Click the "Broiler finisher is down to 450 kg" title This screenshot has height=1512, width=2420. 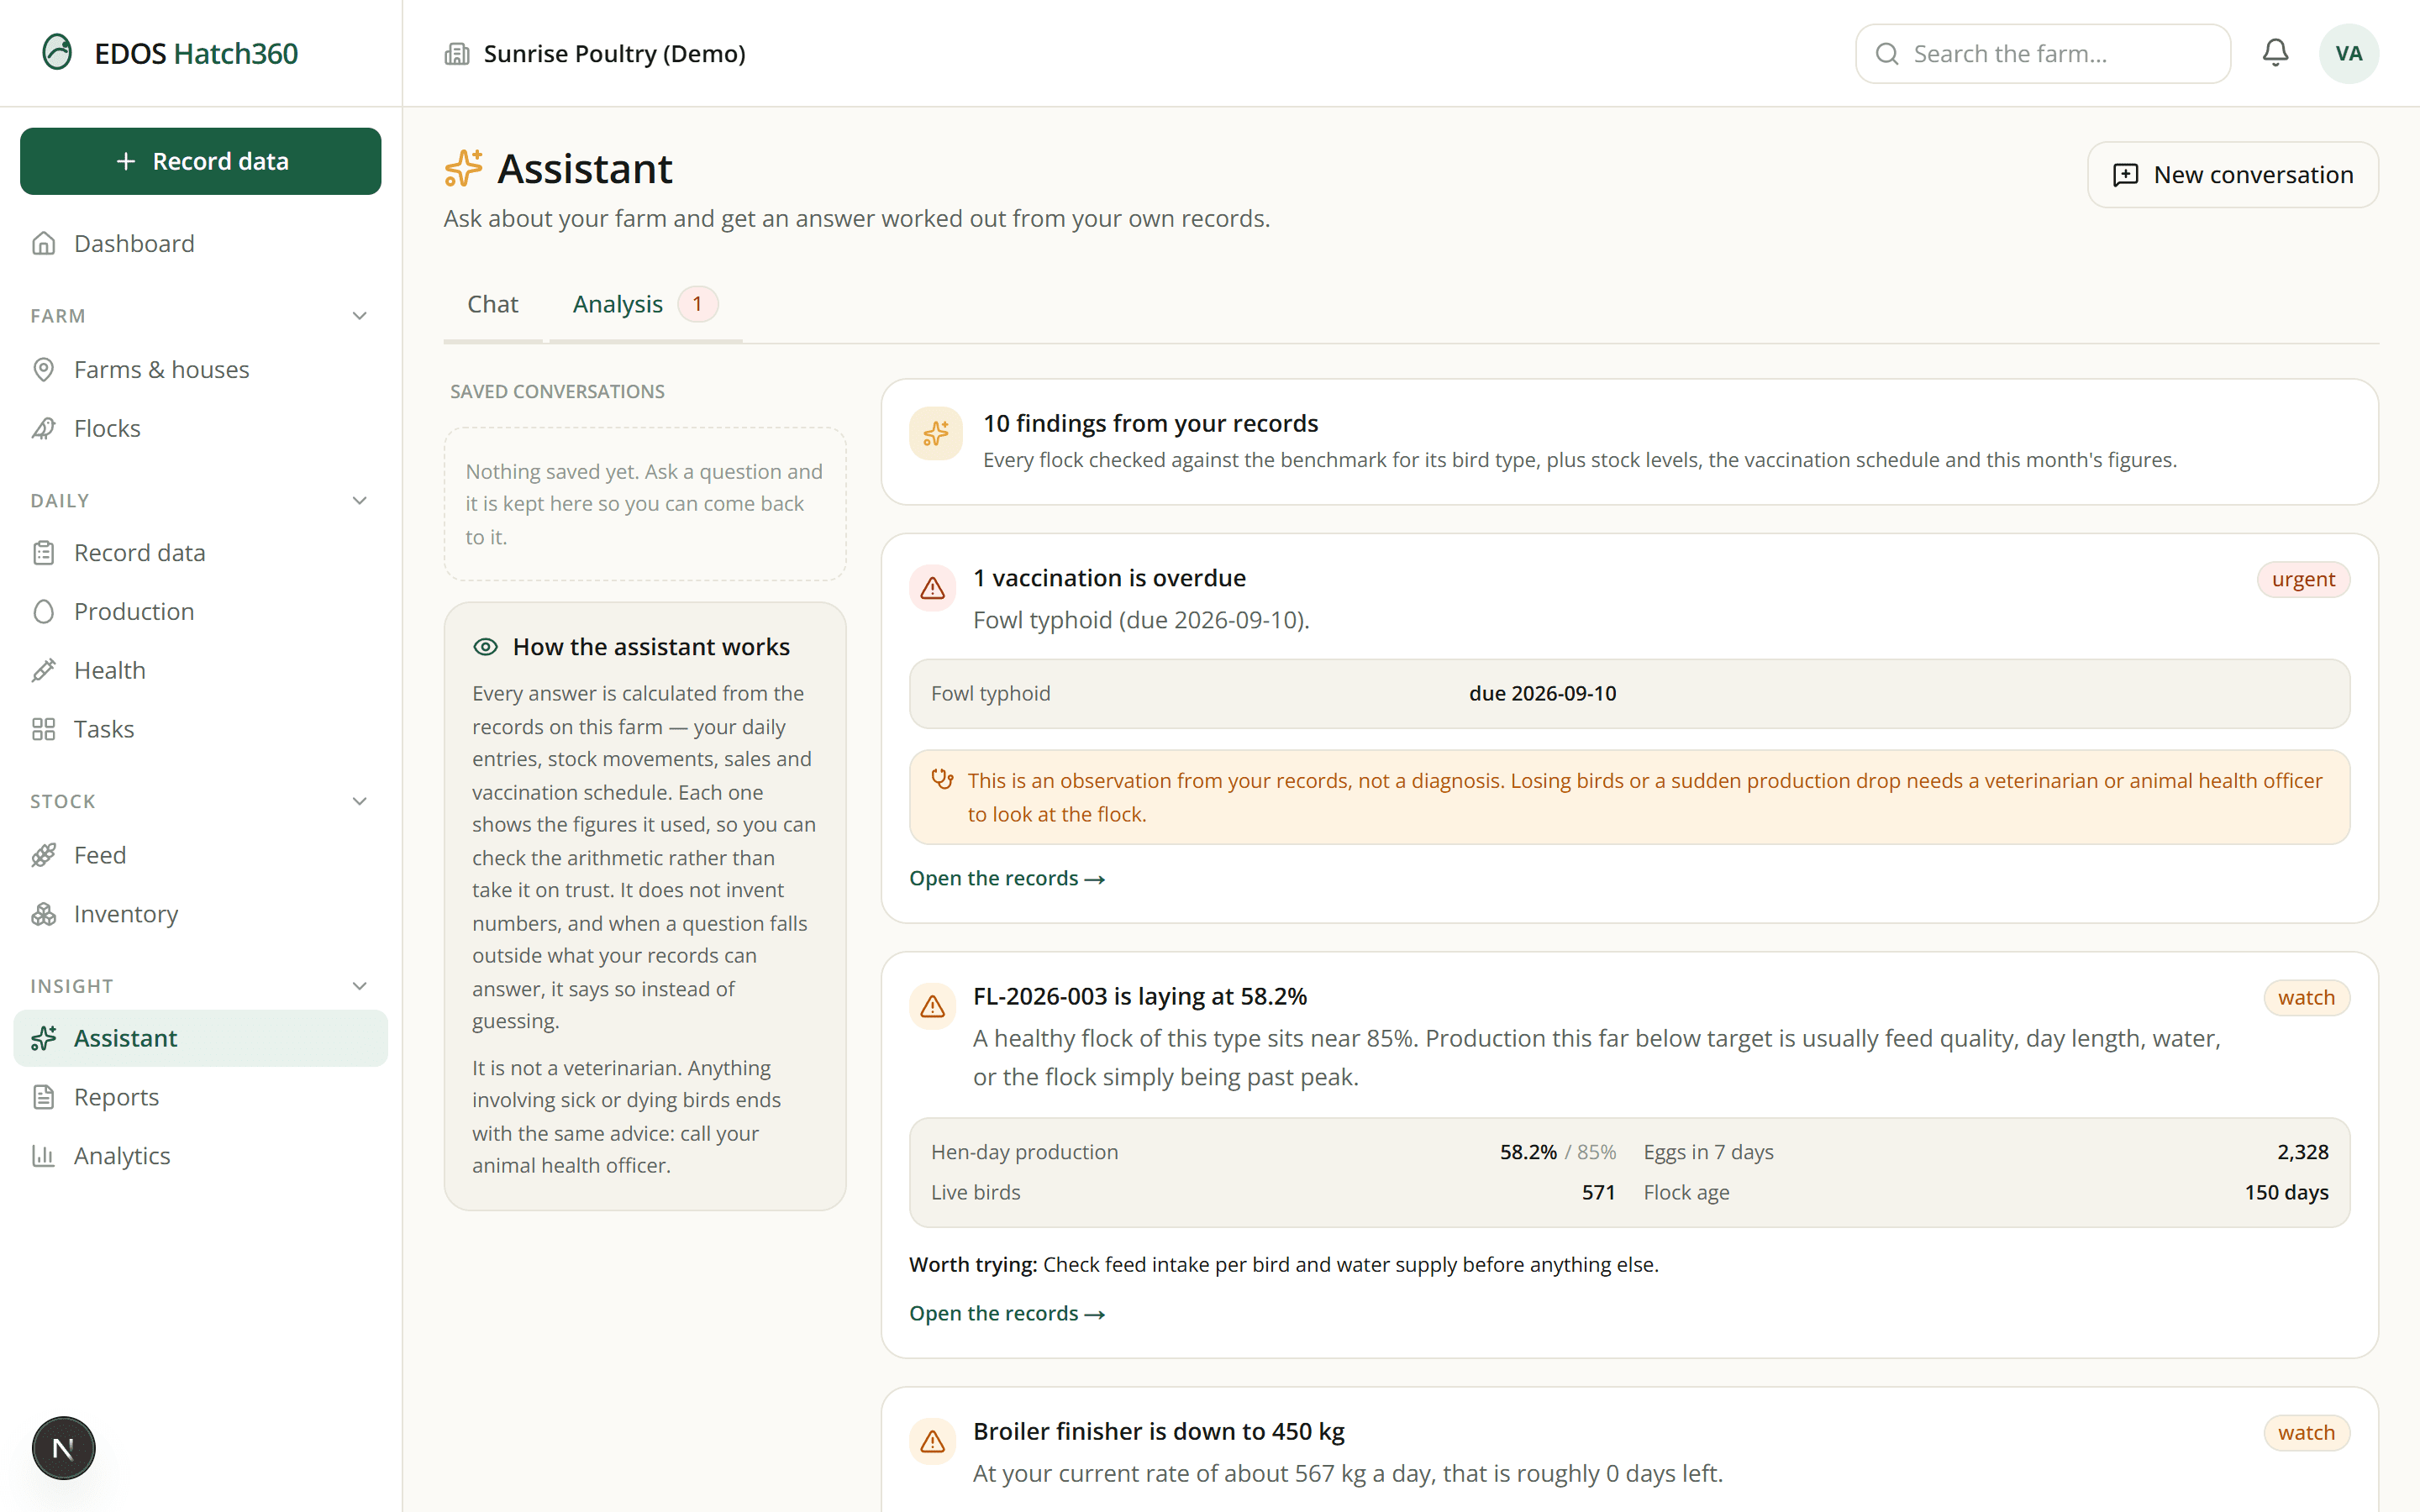pyautogui.click(x=1159, y=1432)
